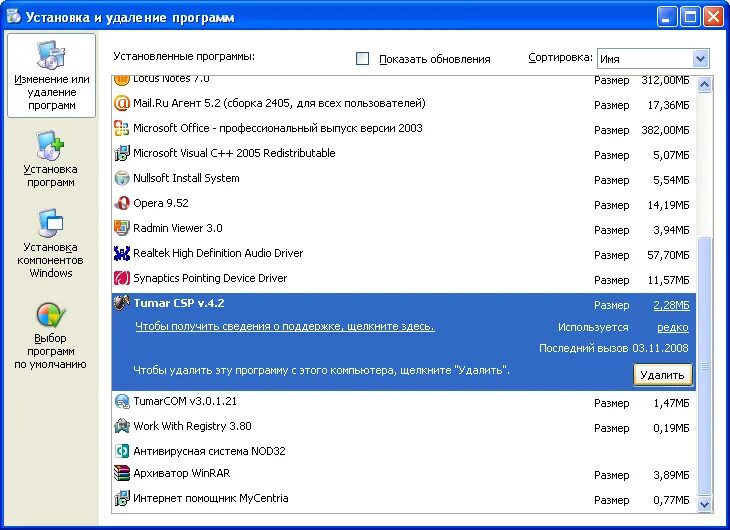The width and height of the screenshot is (730, 530).
Task: Select 'TumarCOM v3.0.1.21' entry
Action: point(404,402)
